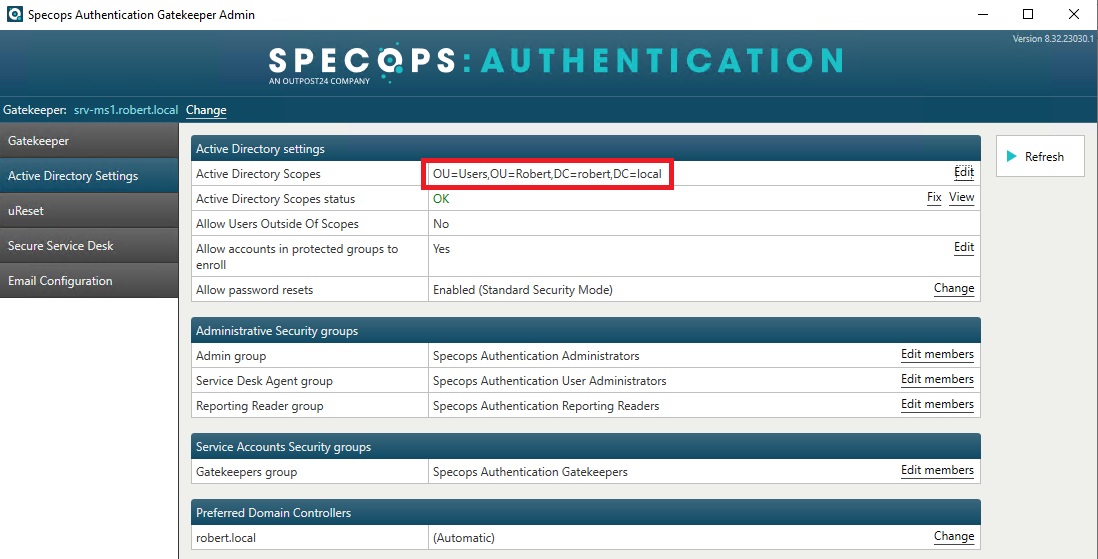The height and width of the screenshot is (559, 1098).
Task: Click the Refresh button
Action: click(x=1040, y=156)
